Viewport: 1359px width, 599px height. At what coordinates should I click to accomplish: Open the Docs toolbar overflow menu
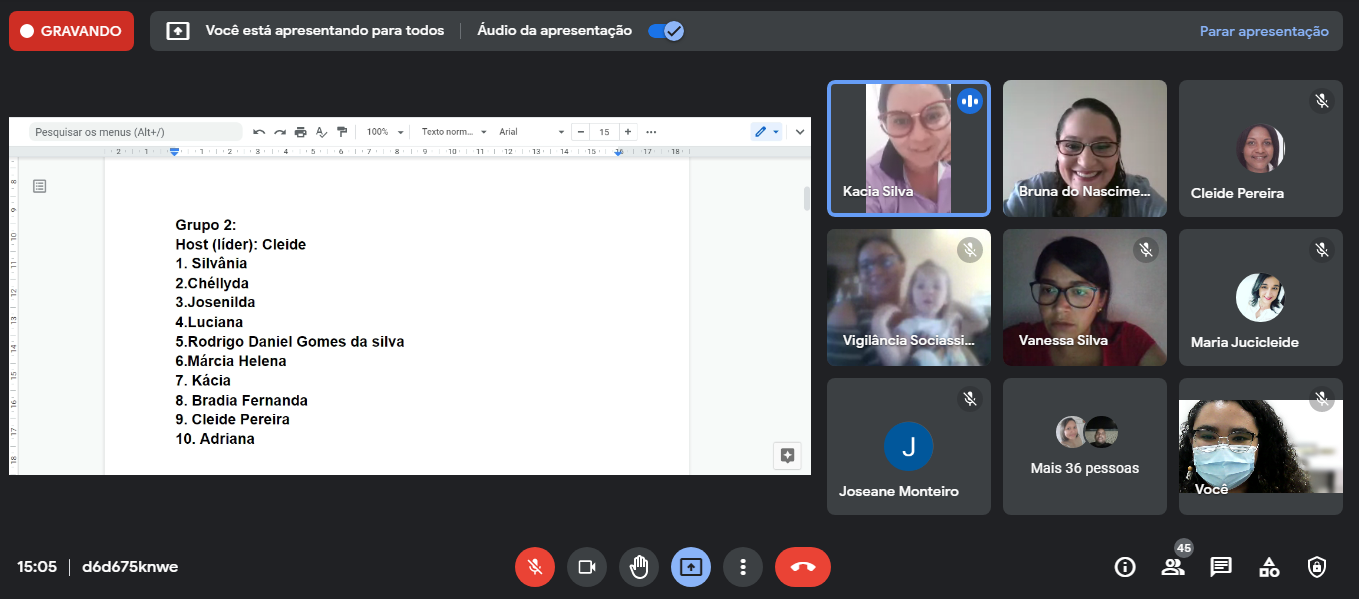coord(651,132)
